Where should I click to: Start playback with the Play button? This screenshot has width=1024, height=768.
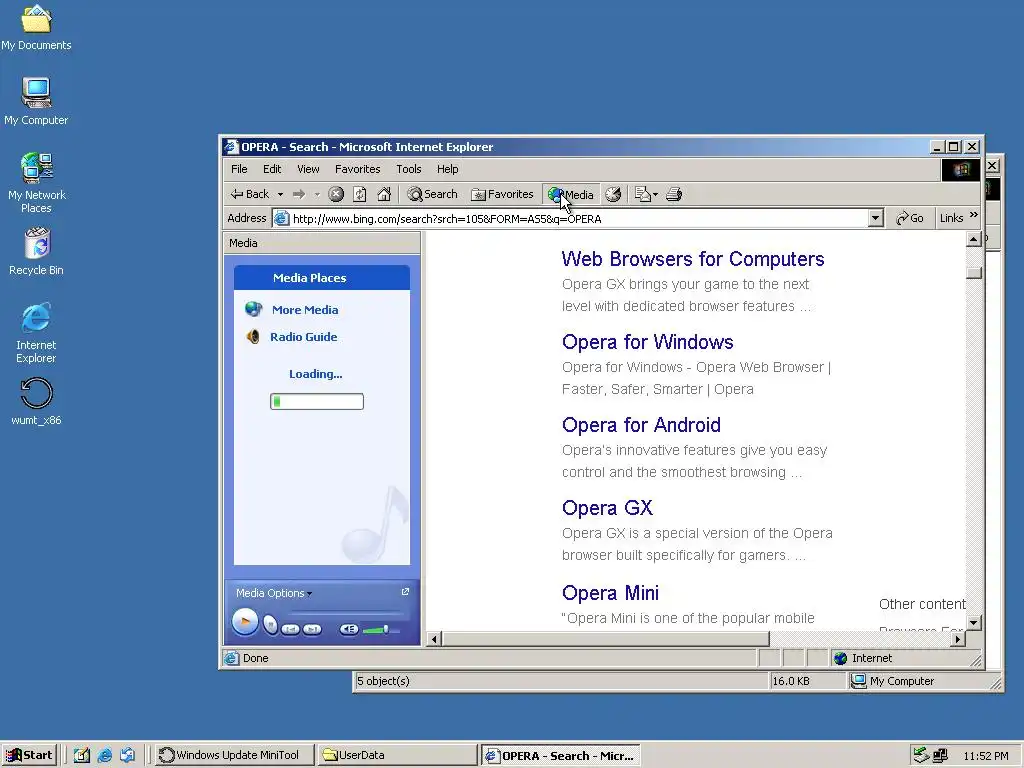pyautogui.click(x=245, y=622)
